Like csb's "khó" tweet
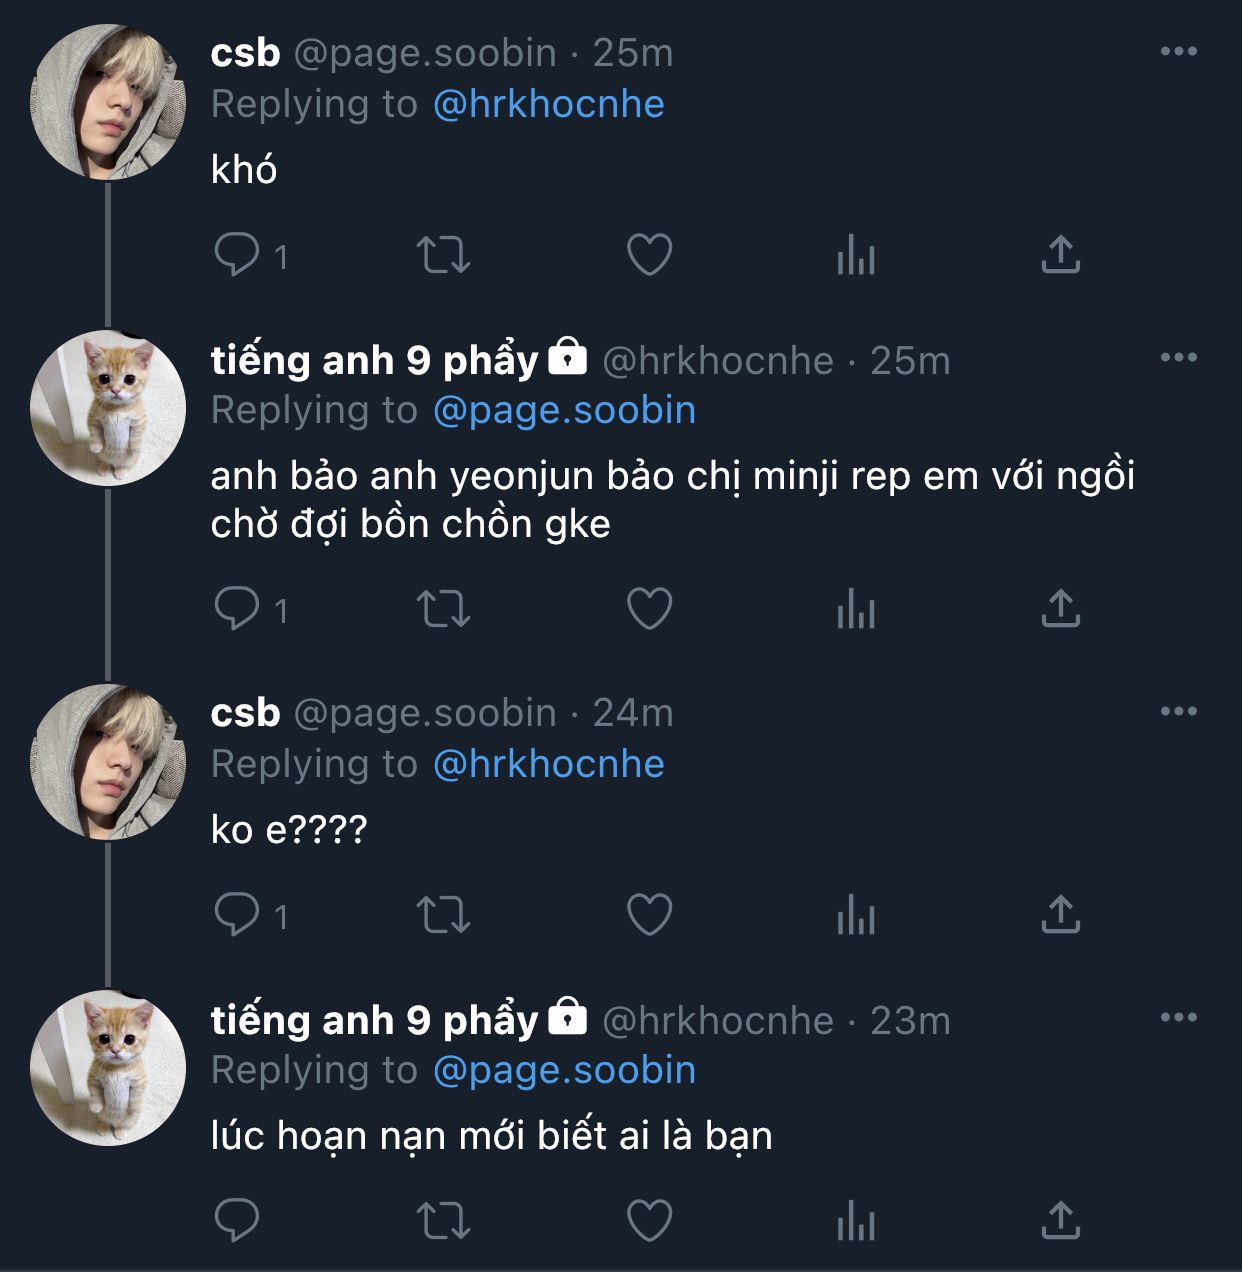 pyautogui.click(x=649, y=255)
